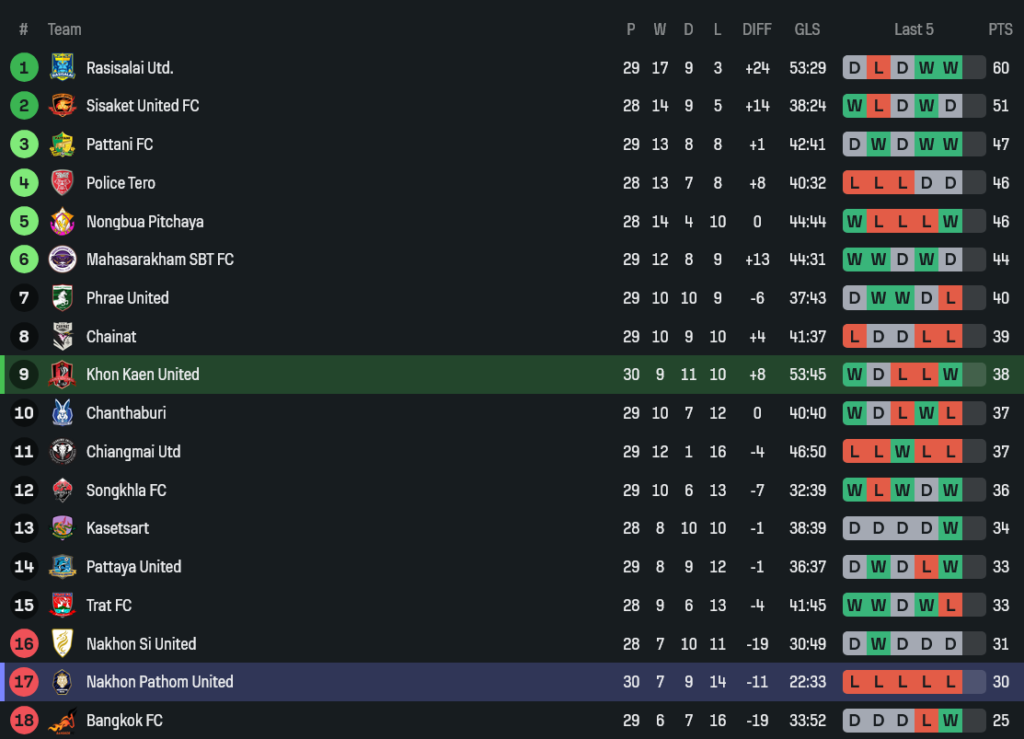Viewport: 1024px width, 739px height.
Task: Click the GLS column header
Action: pos(807,29)
